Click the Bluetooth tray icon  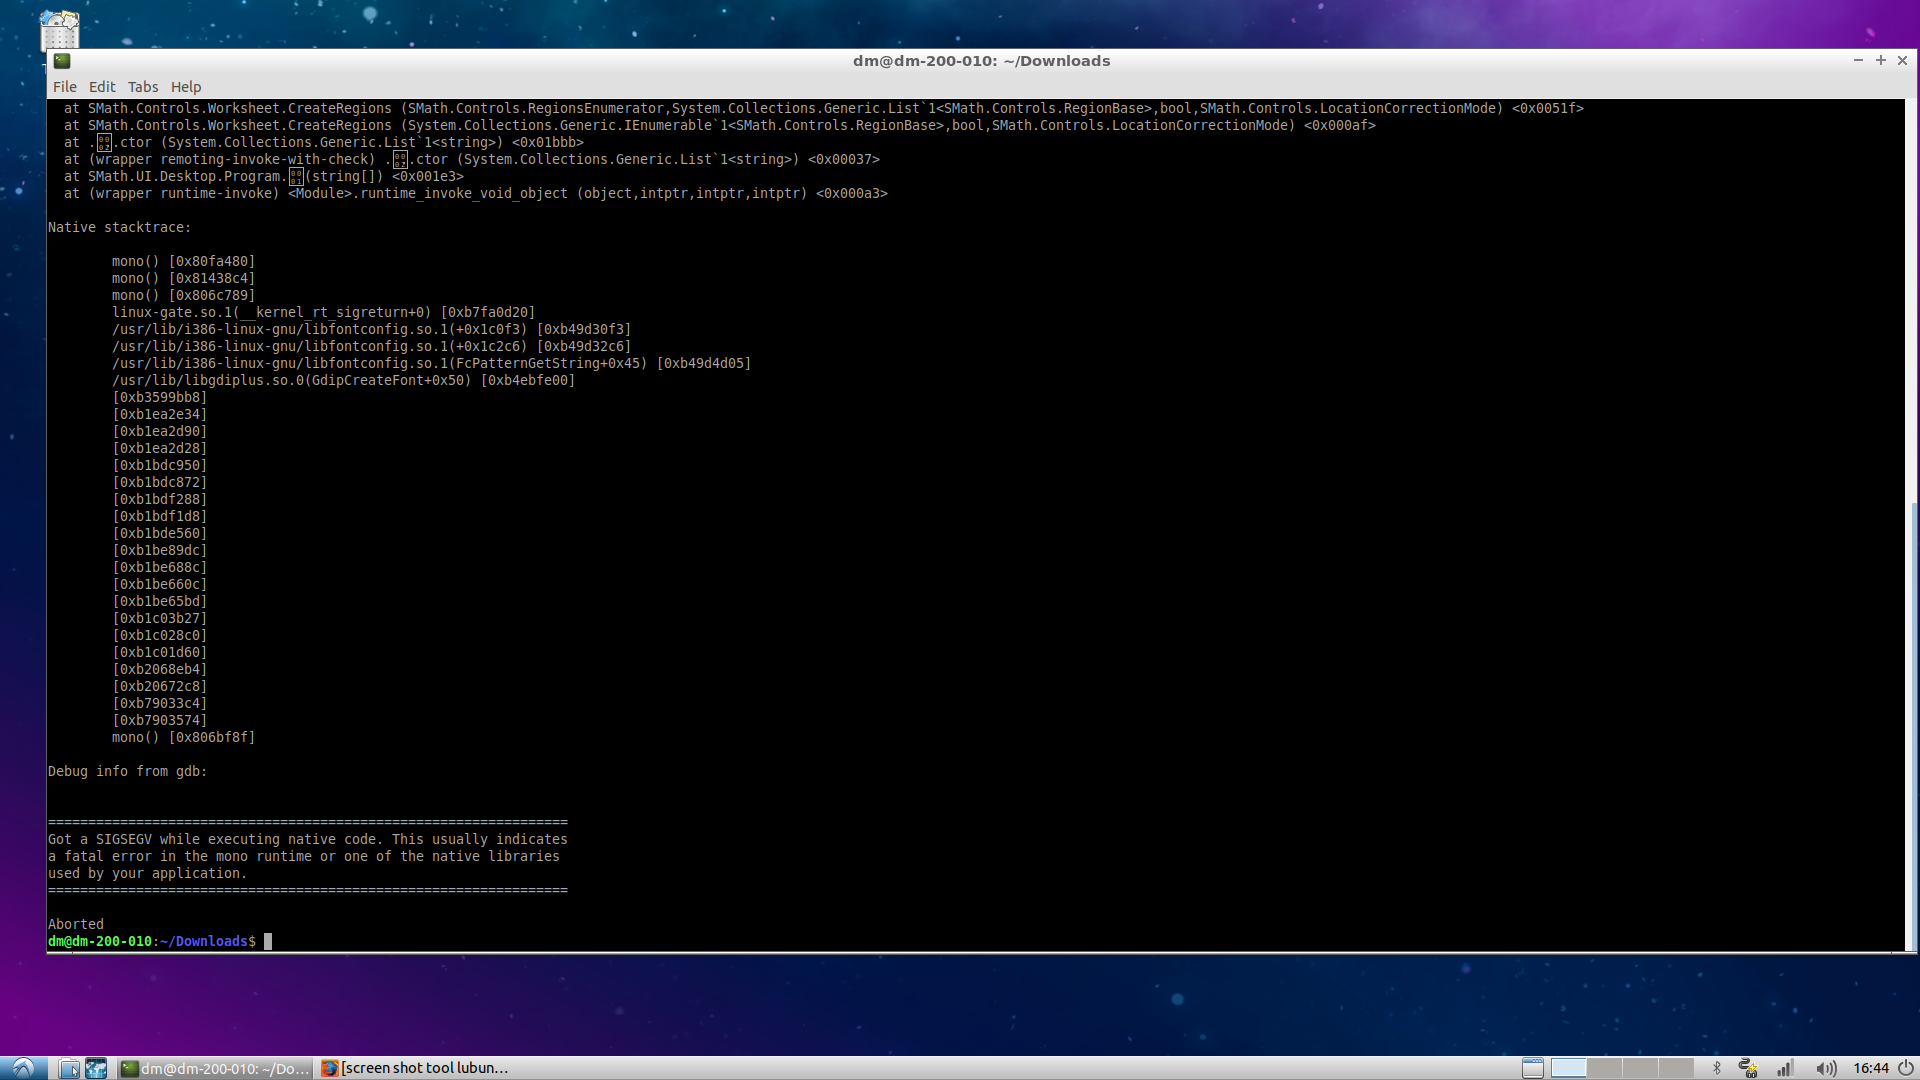(1716, 1068)
